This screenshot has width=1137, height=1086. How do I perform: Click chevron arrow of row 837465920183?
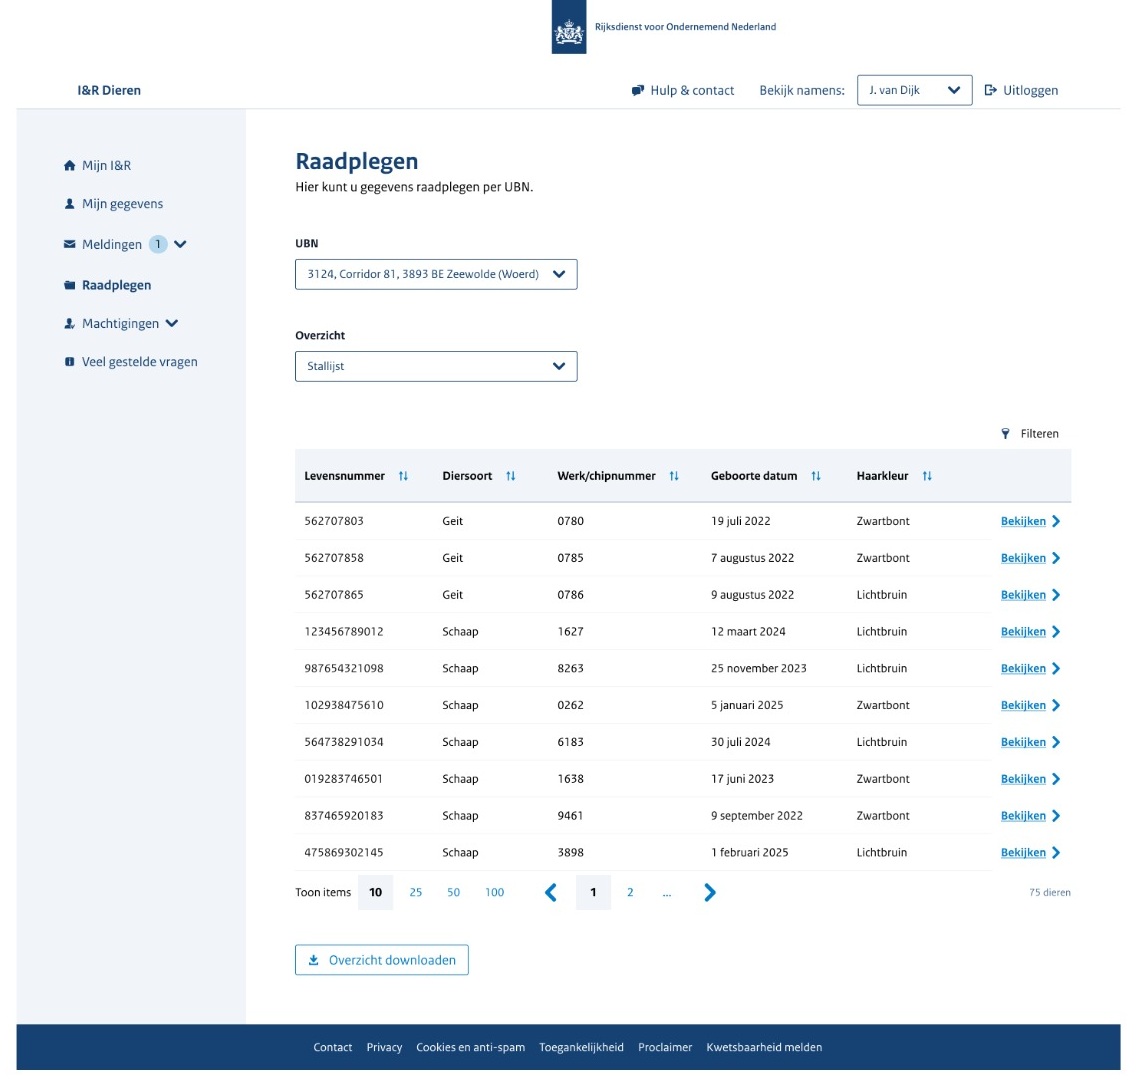(1056, 816)
